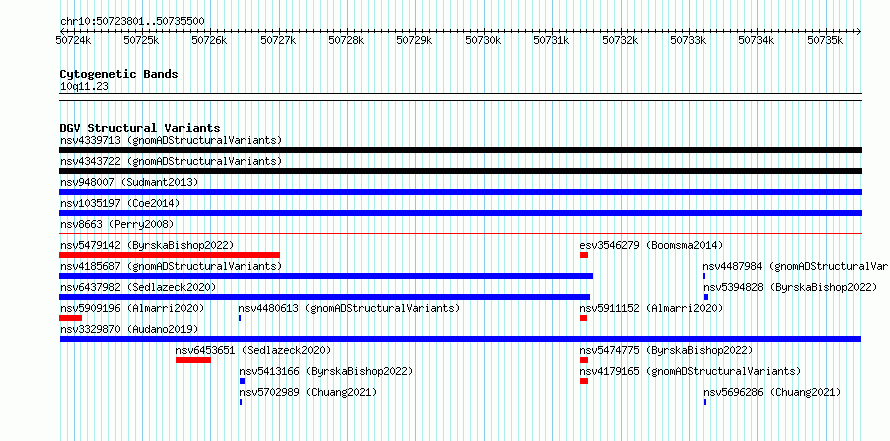This screenshot has width=890, height=441.
Task: Select the blue bar for nsv948007
Action: click(x=460, y=192)
